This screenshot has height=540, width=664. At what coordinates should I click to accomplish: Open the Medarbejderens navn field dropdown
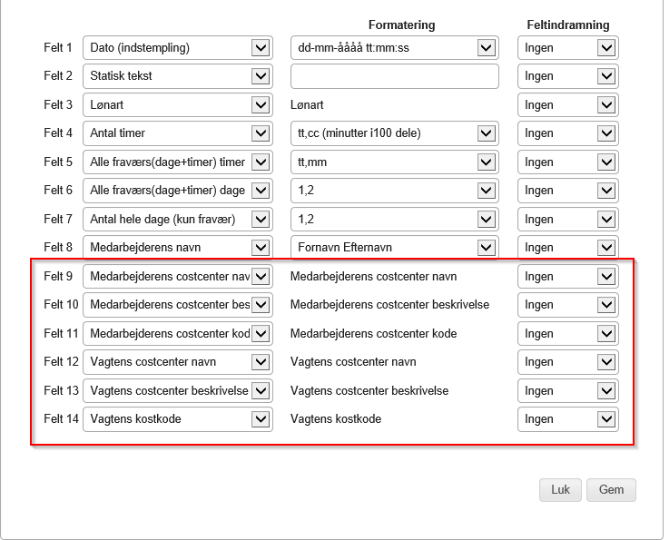[x=178, y=247]
